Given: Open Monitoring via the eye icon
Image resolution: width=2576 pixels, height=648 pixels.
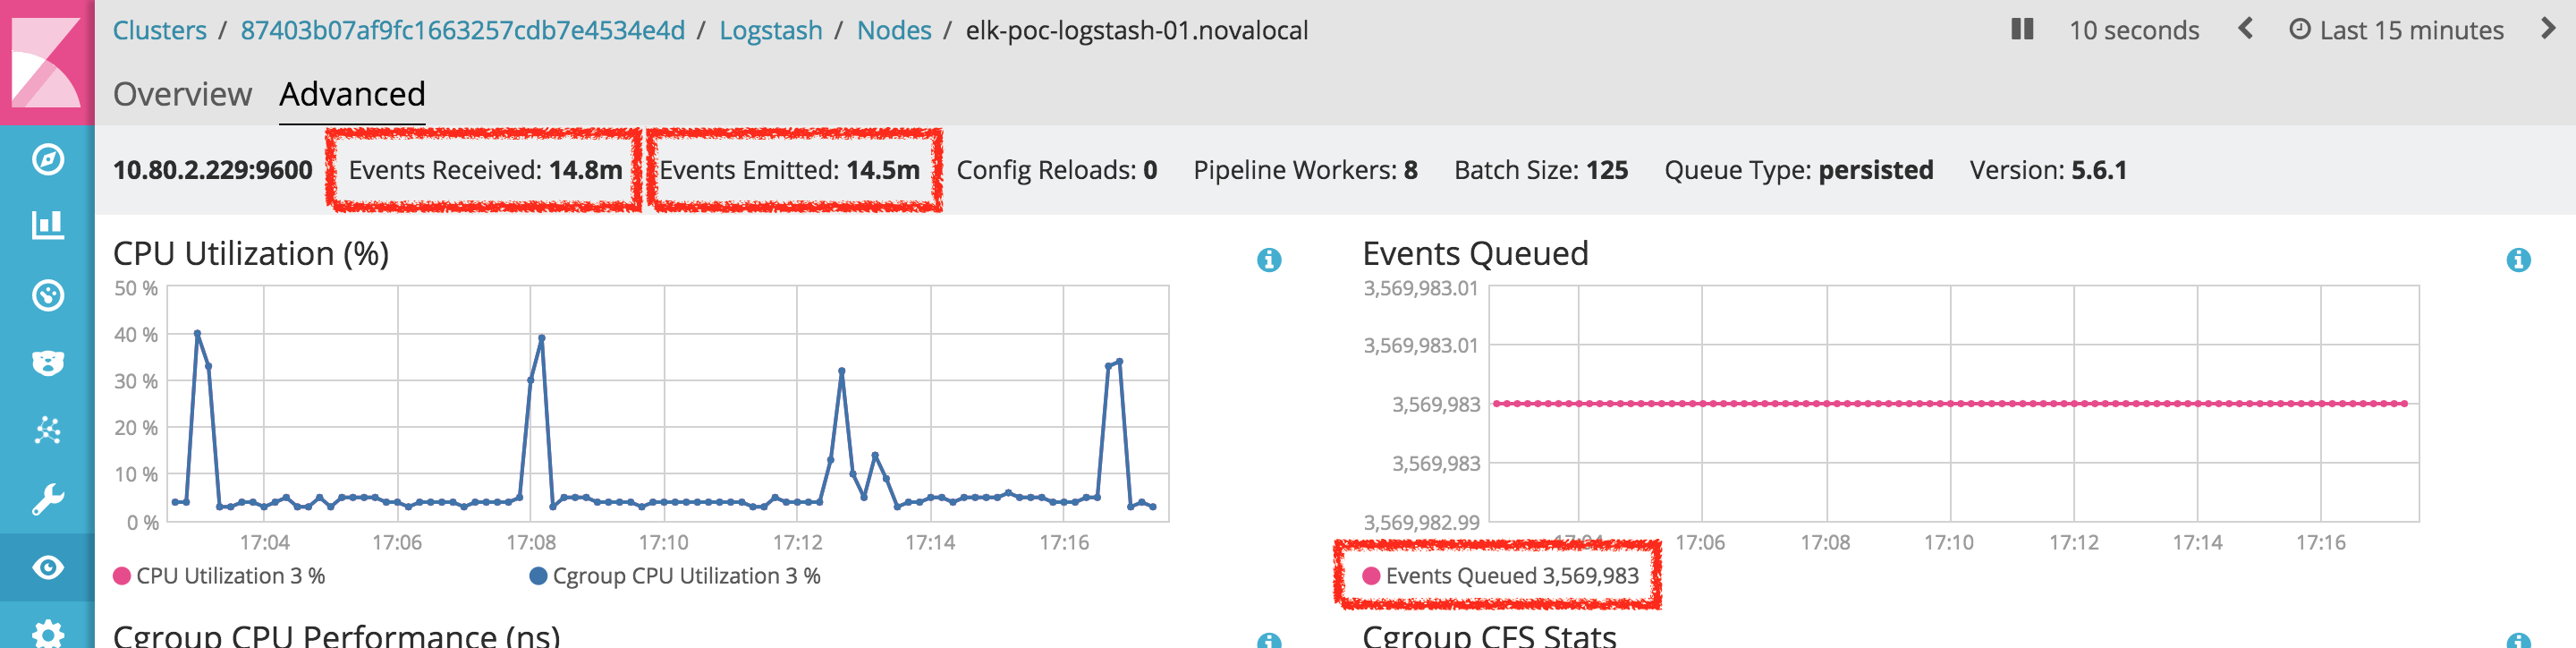Looking at the screenshot, I should 47,568.
